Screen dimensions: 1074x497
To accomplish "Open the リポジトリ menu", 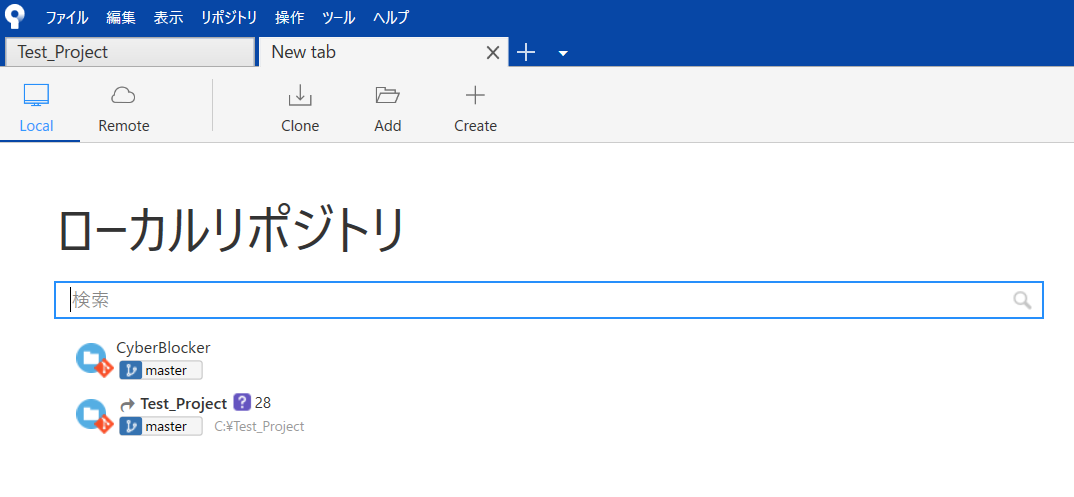I will click(228, 17).
